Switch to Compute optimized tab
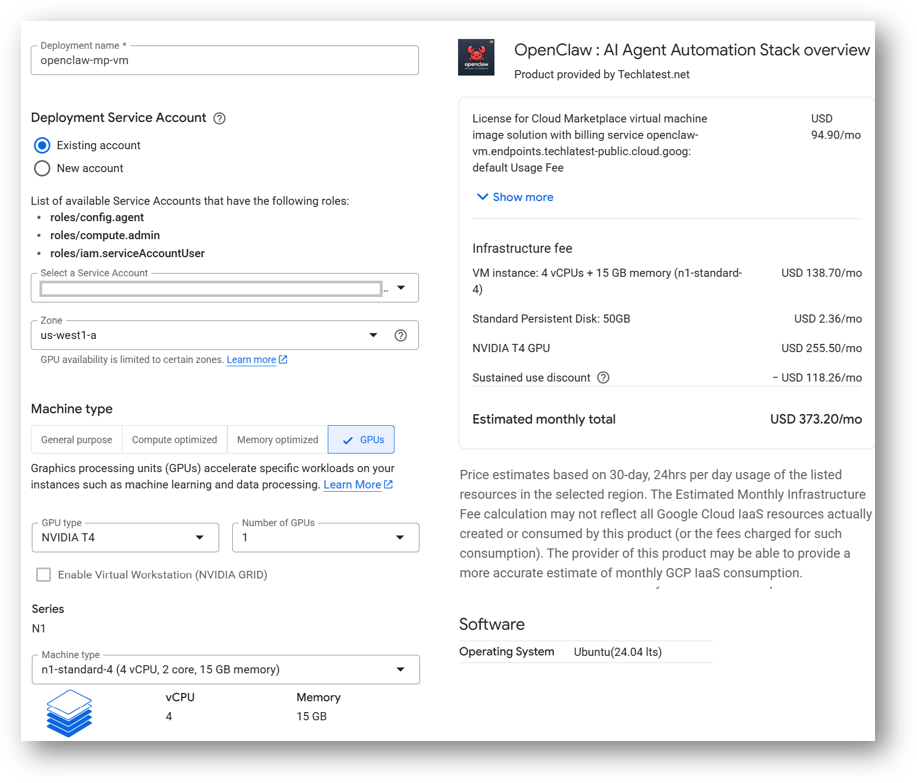 174,440
